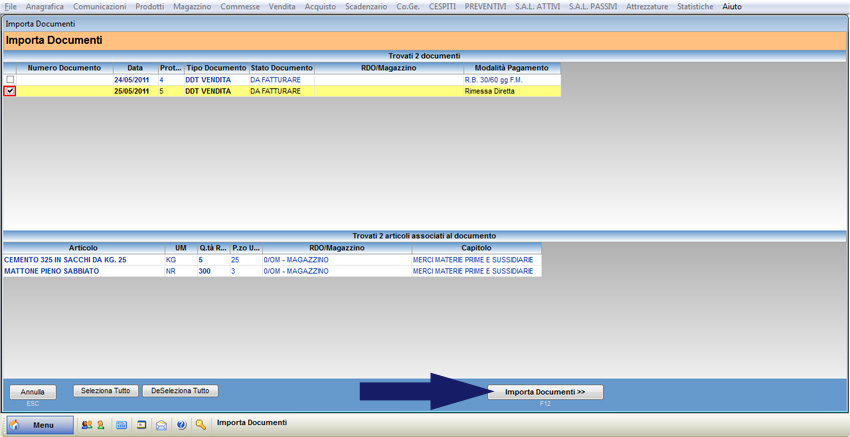The image size is (850, 437).
Task: Open the mail envelope icon in bottom toolbar
Action: 161,425
